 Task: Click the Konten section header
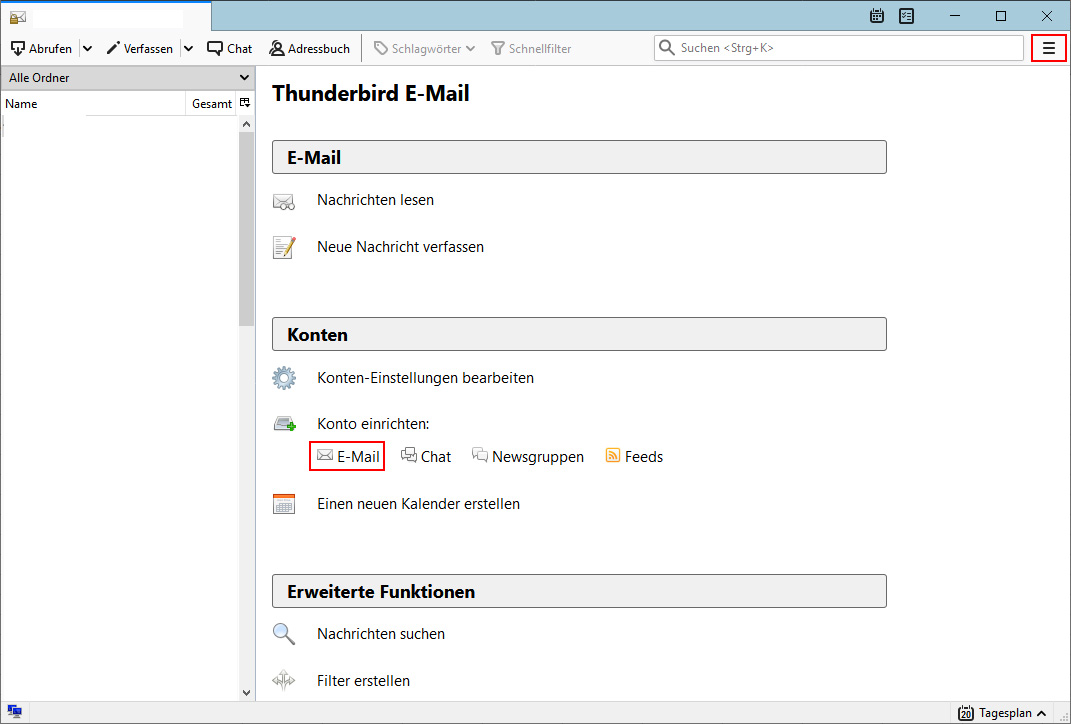(579, 334)
